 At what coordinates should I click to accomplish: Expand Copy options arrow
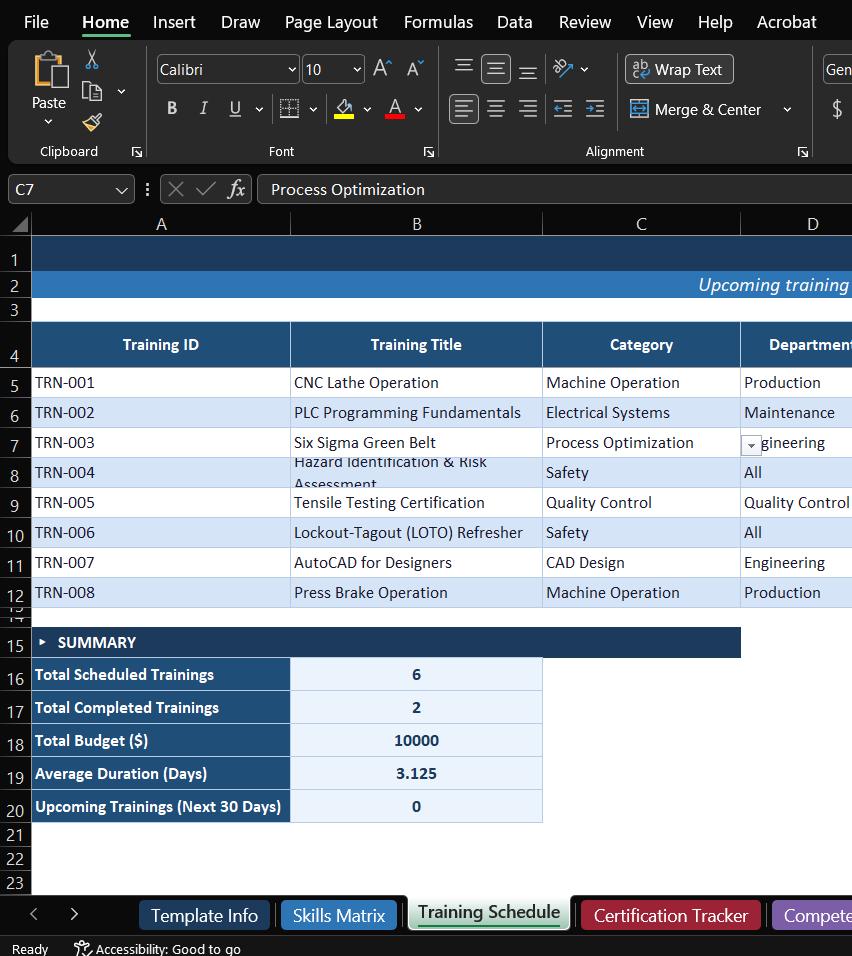tap(121, 91)
